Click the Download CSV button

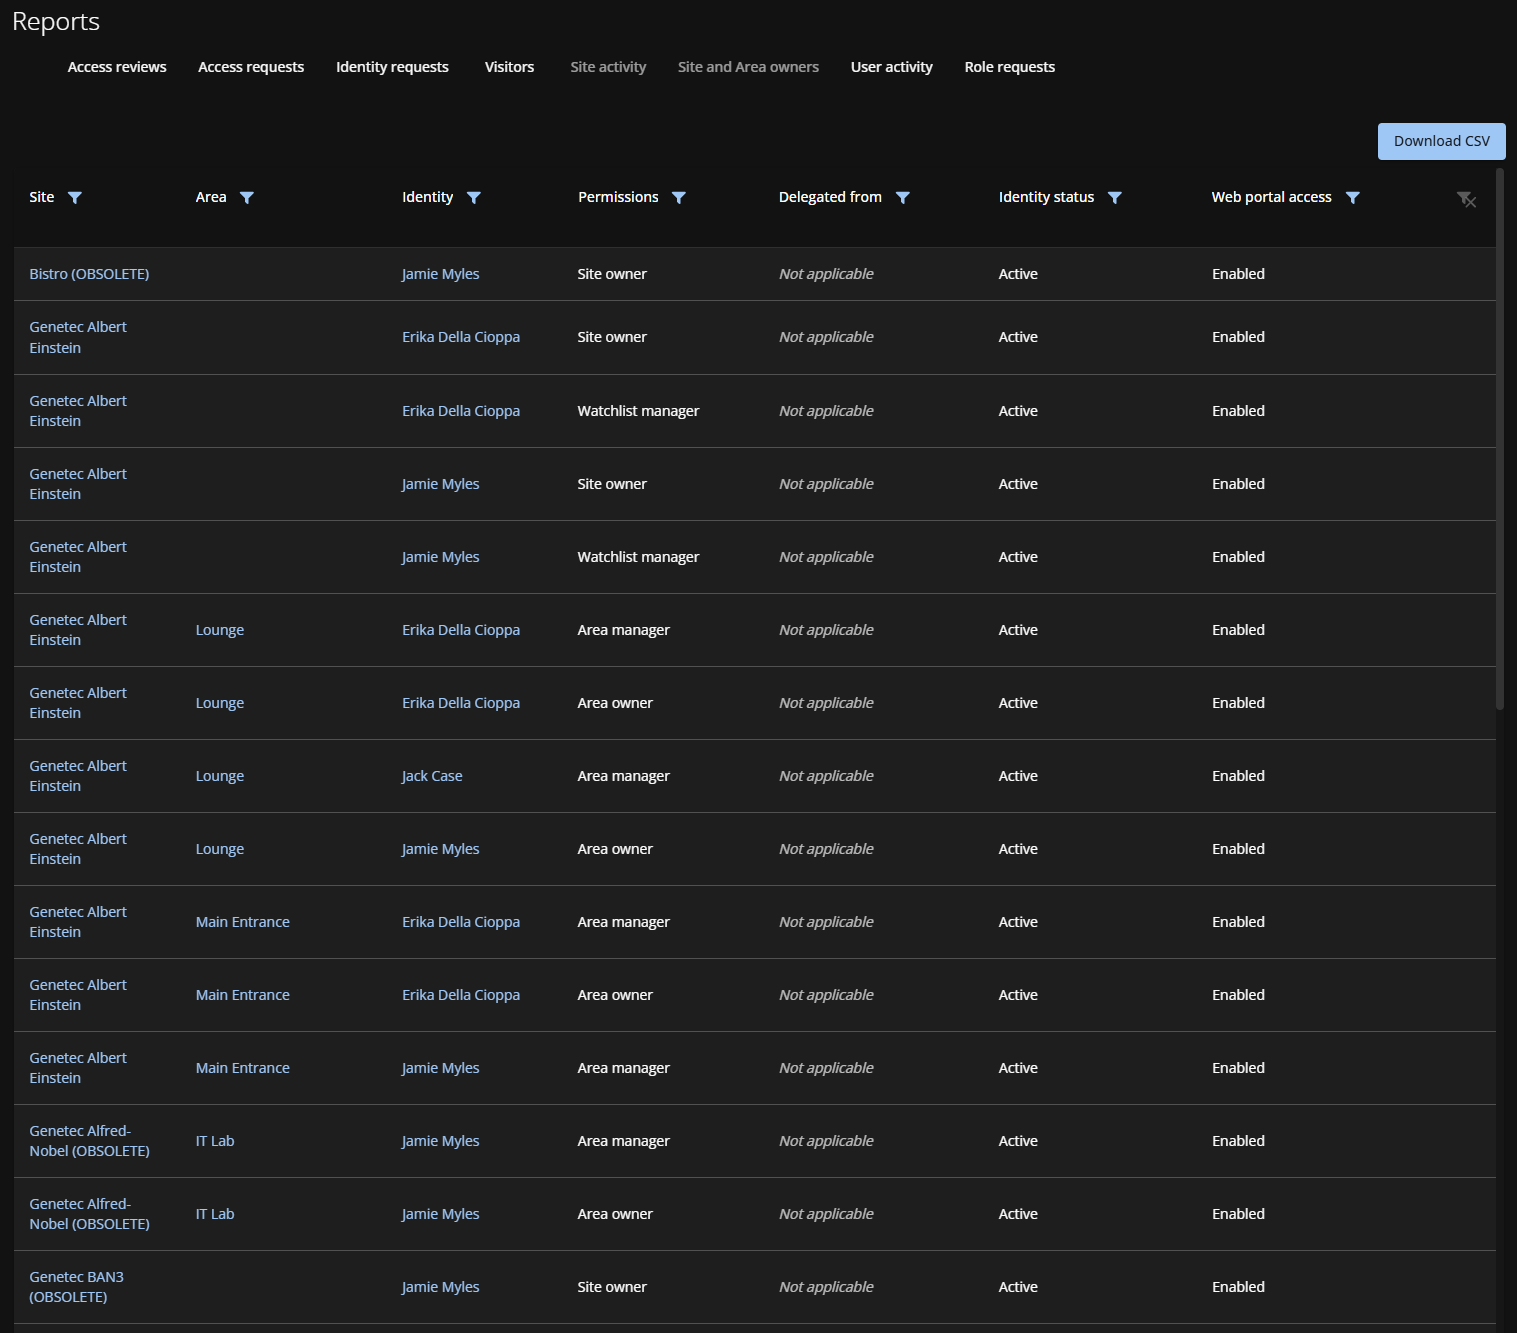click(1441, 141)
